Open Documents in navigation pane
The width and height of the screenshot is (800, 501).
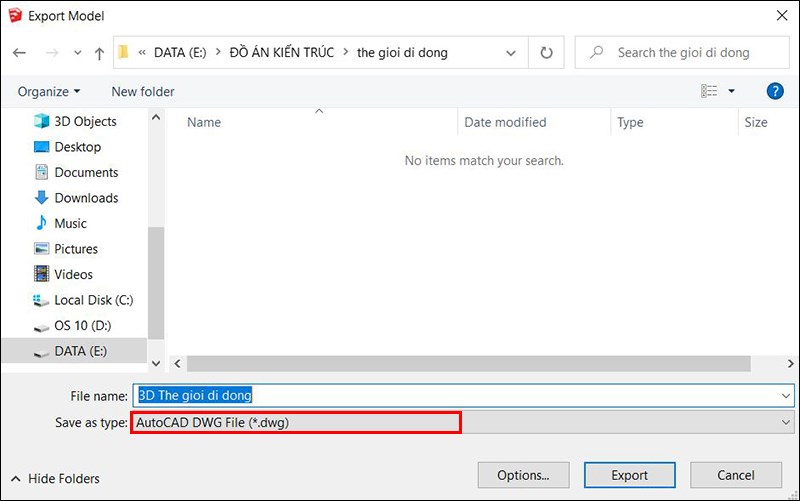pos(86,172)
